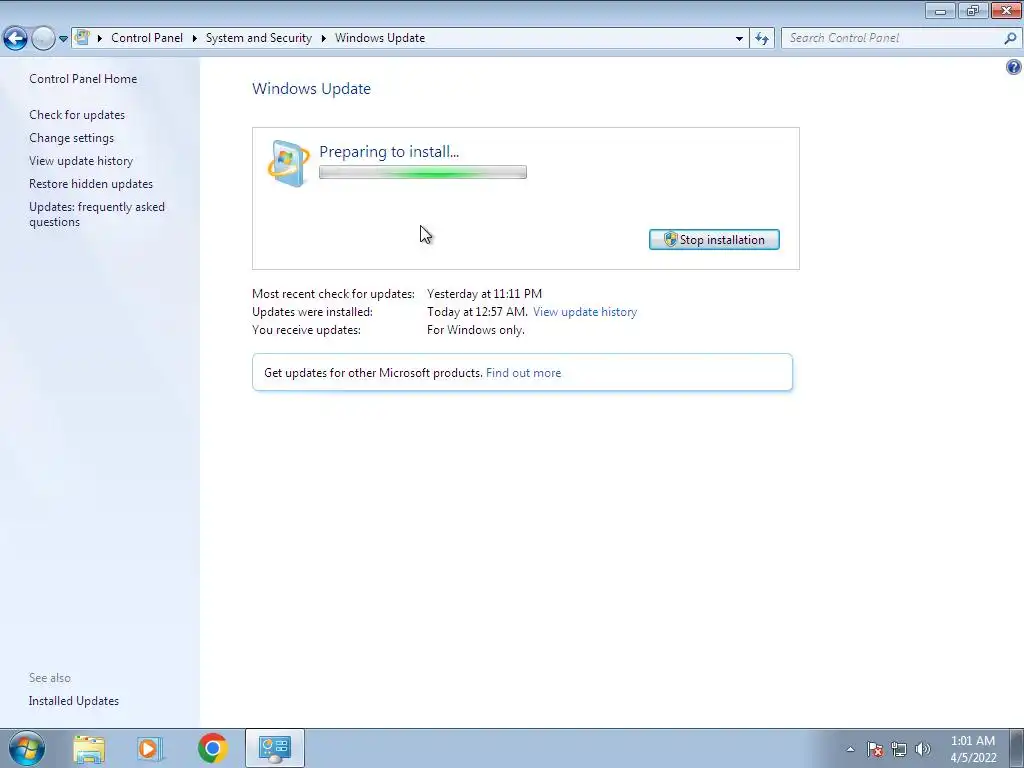This screenshot has width=1024, height=768.
Task: Click Check for updates
Action: [x=77, y=115]
